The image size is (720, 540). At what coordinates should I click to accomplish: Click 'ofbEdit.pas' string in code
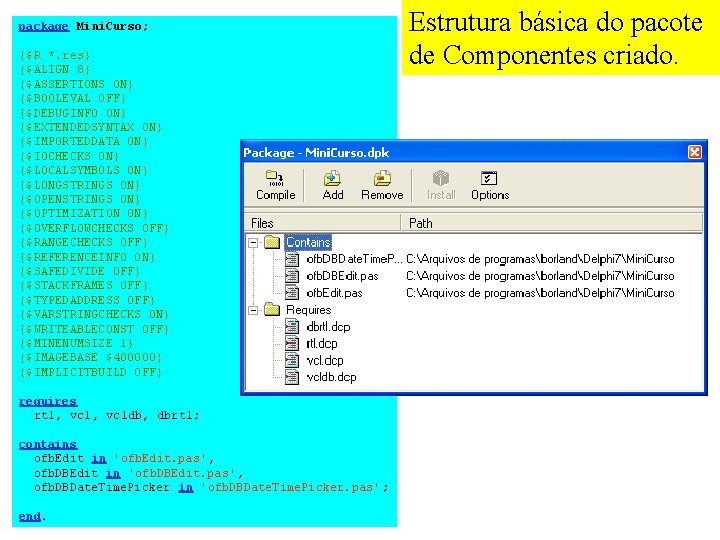pyautogui.click(x=161, y=458)
